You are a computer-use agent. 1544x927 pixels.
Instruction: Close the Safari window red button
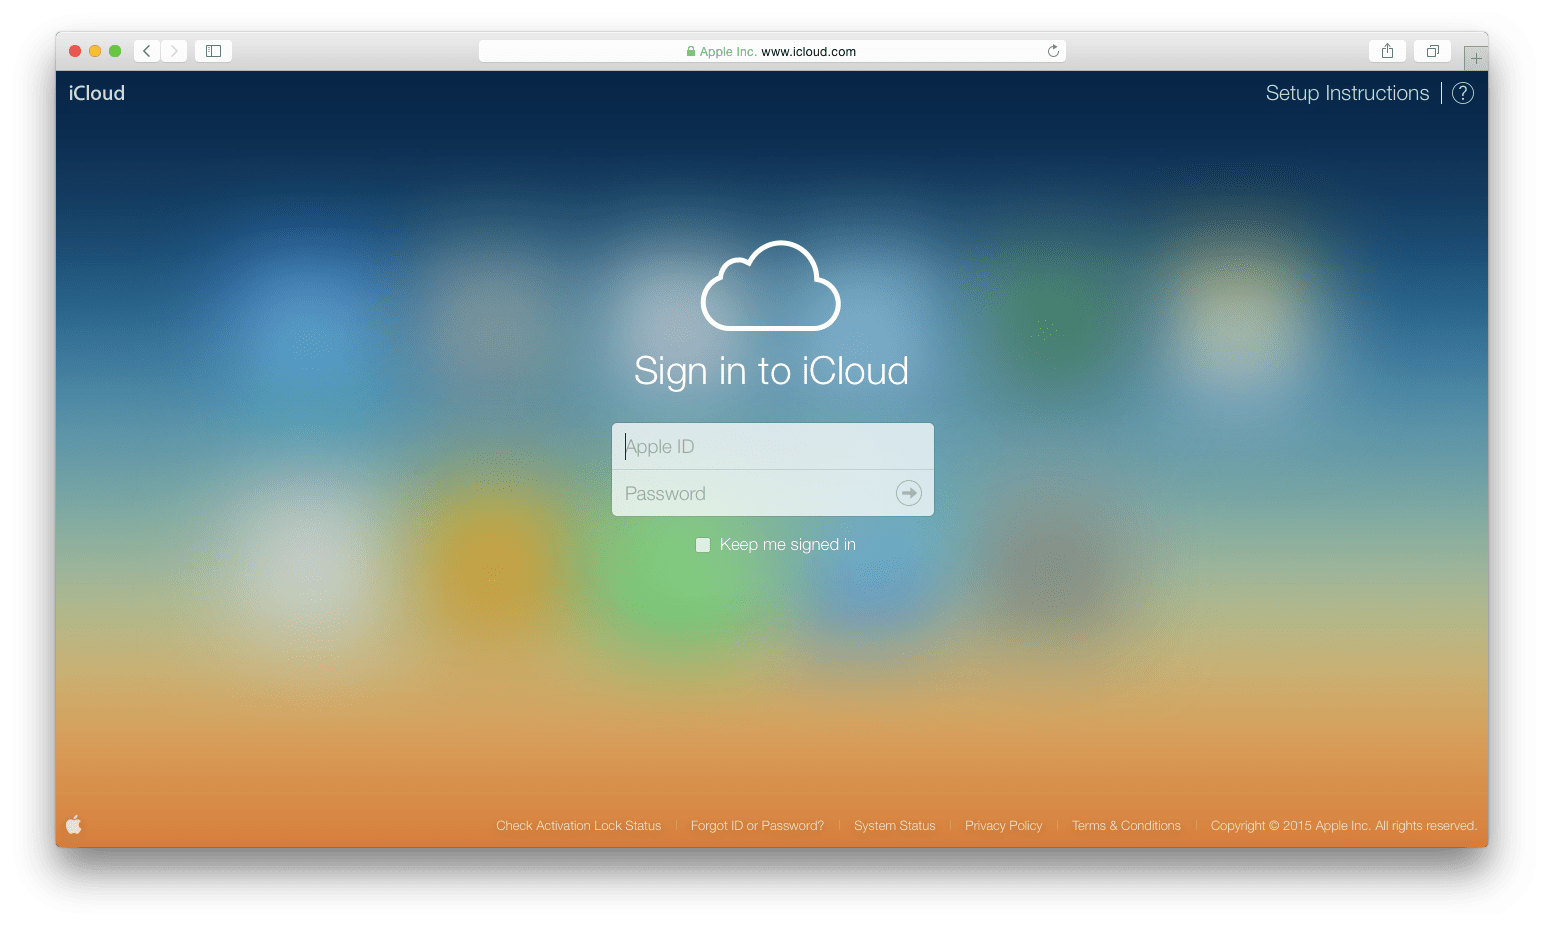tap(75, 51)
